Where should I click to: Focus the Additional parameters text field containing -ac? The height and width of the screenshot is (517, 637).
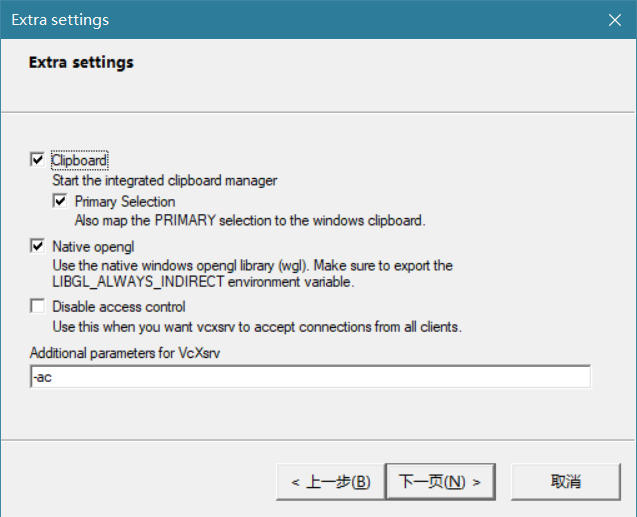tap(310, 376)
